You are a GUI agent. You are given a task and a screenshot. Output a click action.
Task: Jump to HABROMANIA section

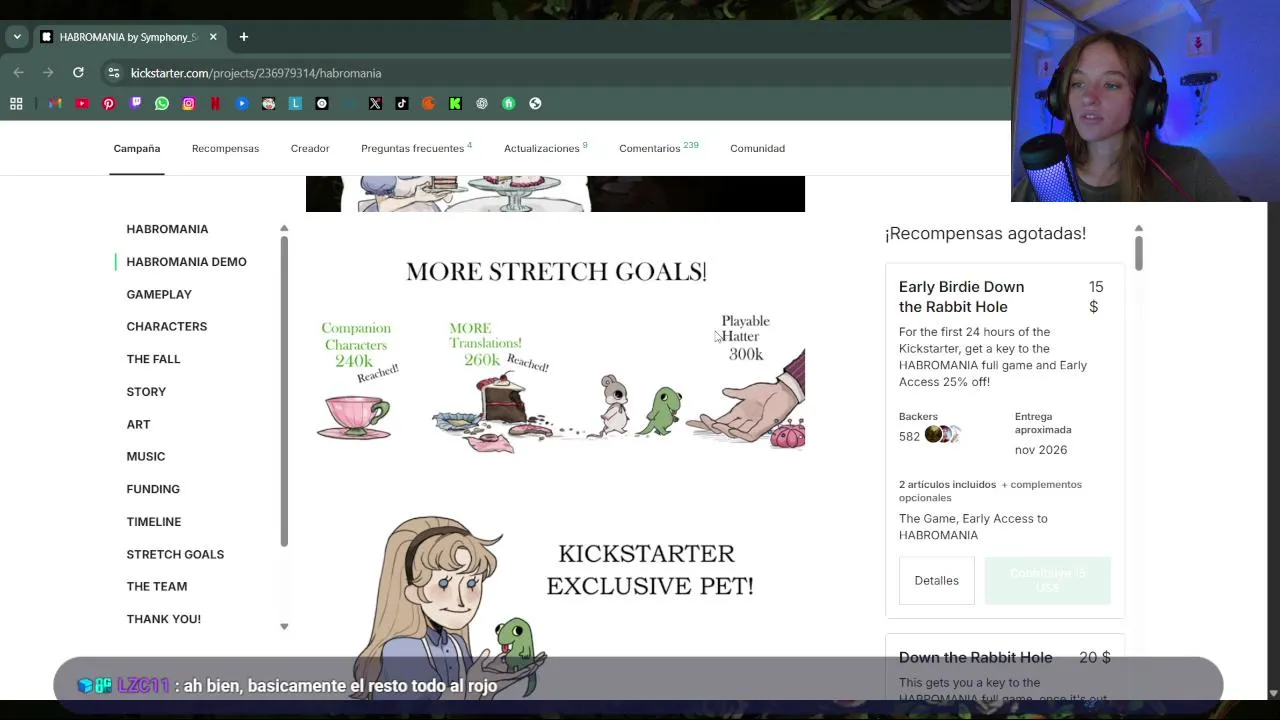pos(167,229)
